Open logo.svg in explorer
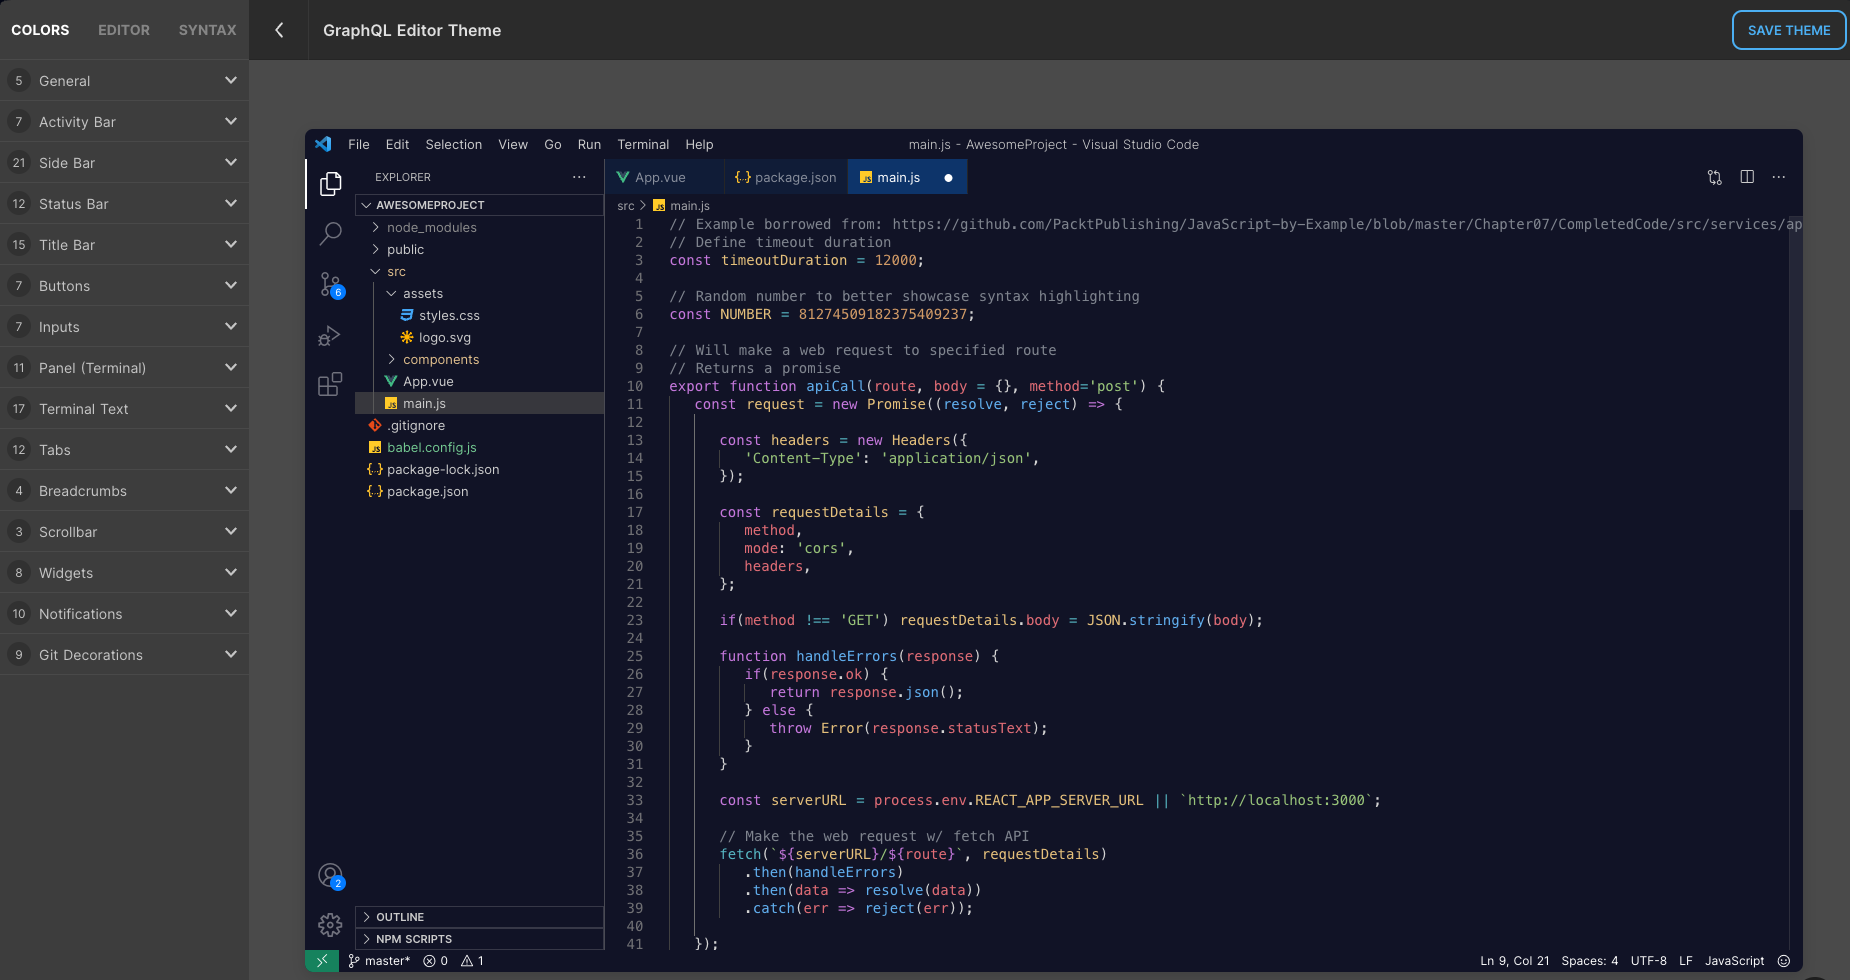1850x980 pixels. [x=479, y=338]
